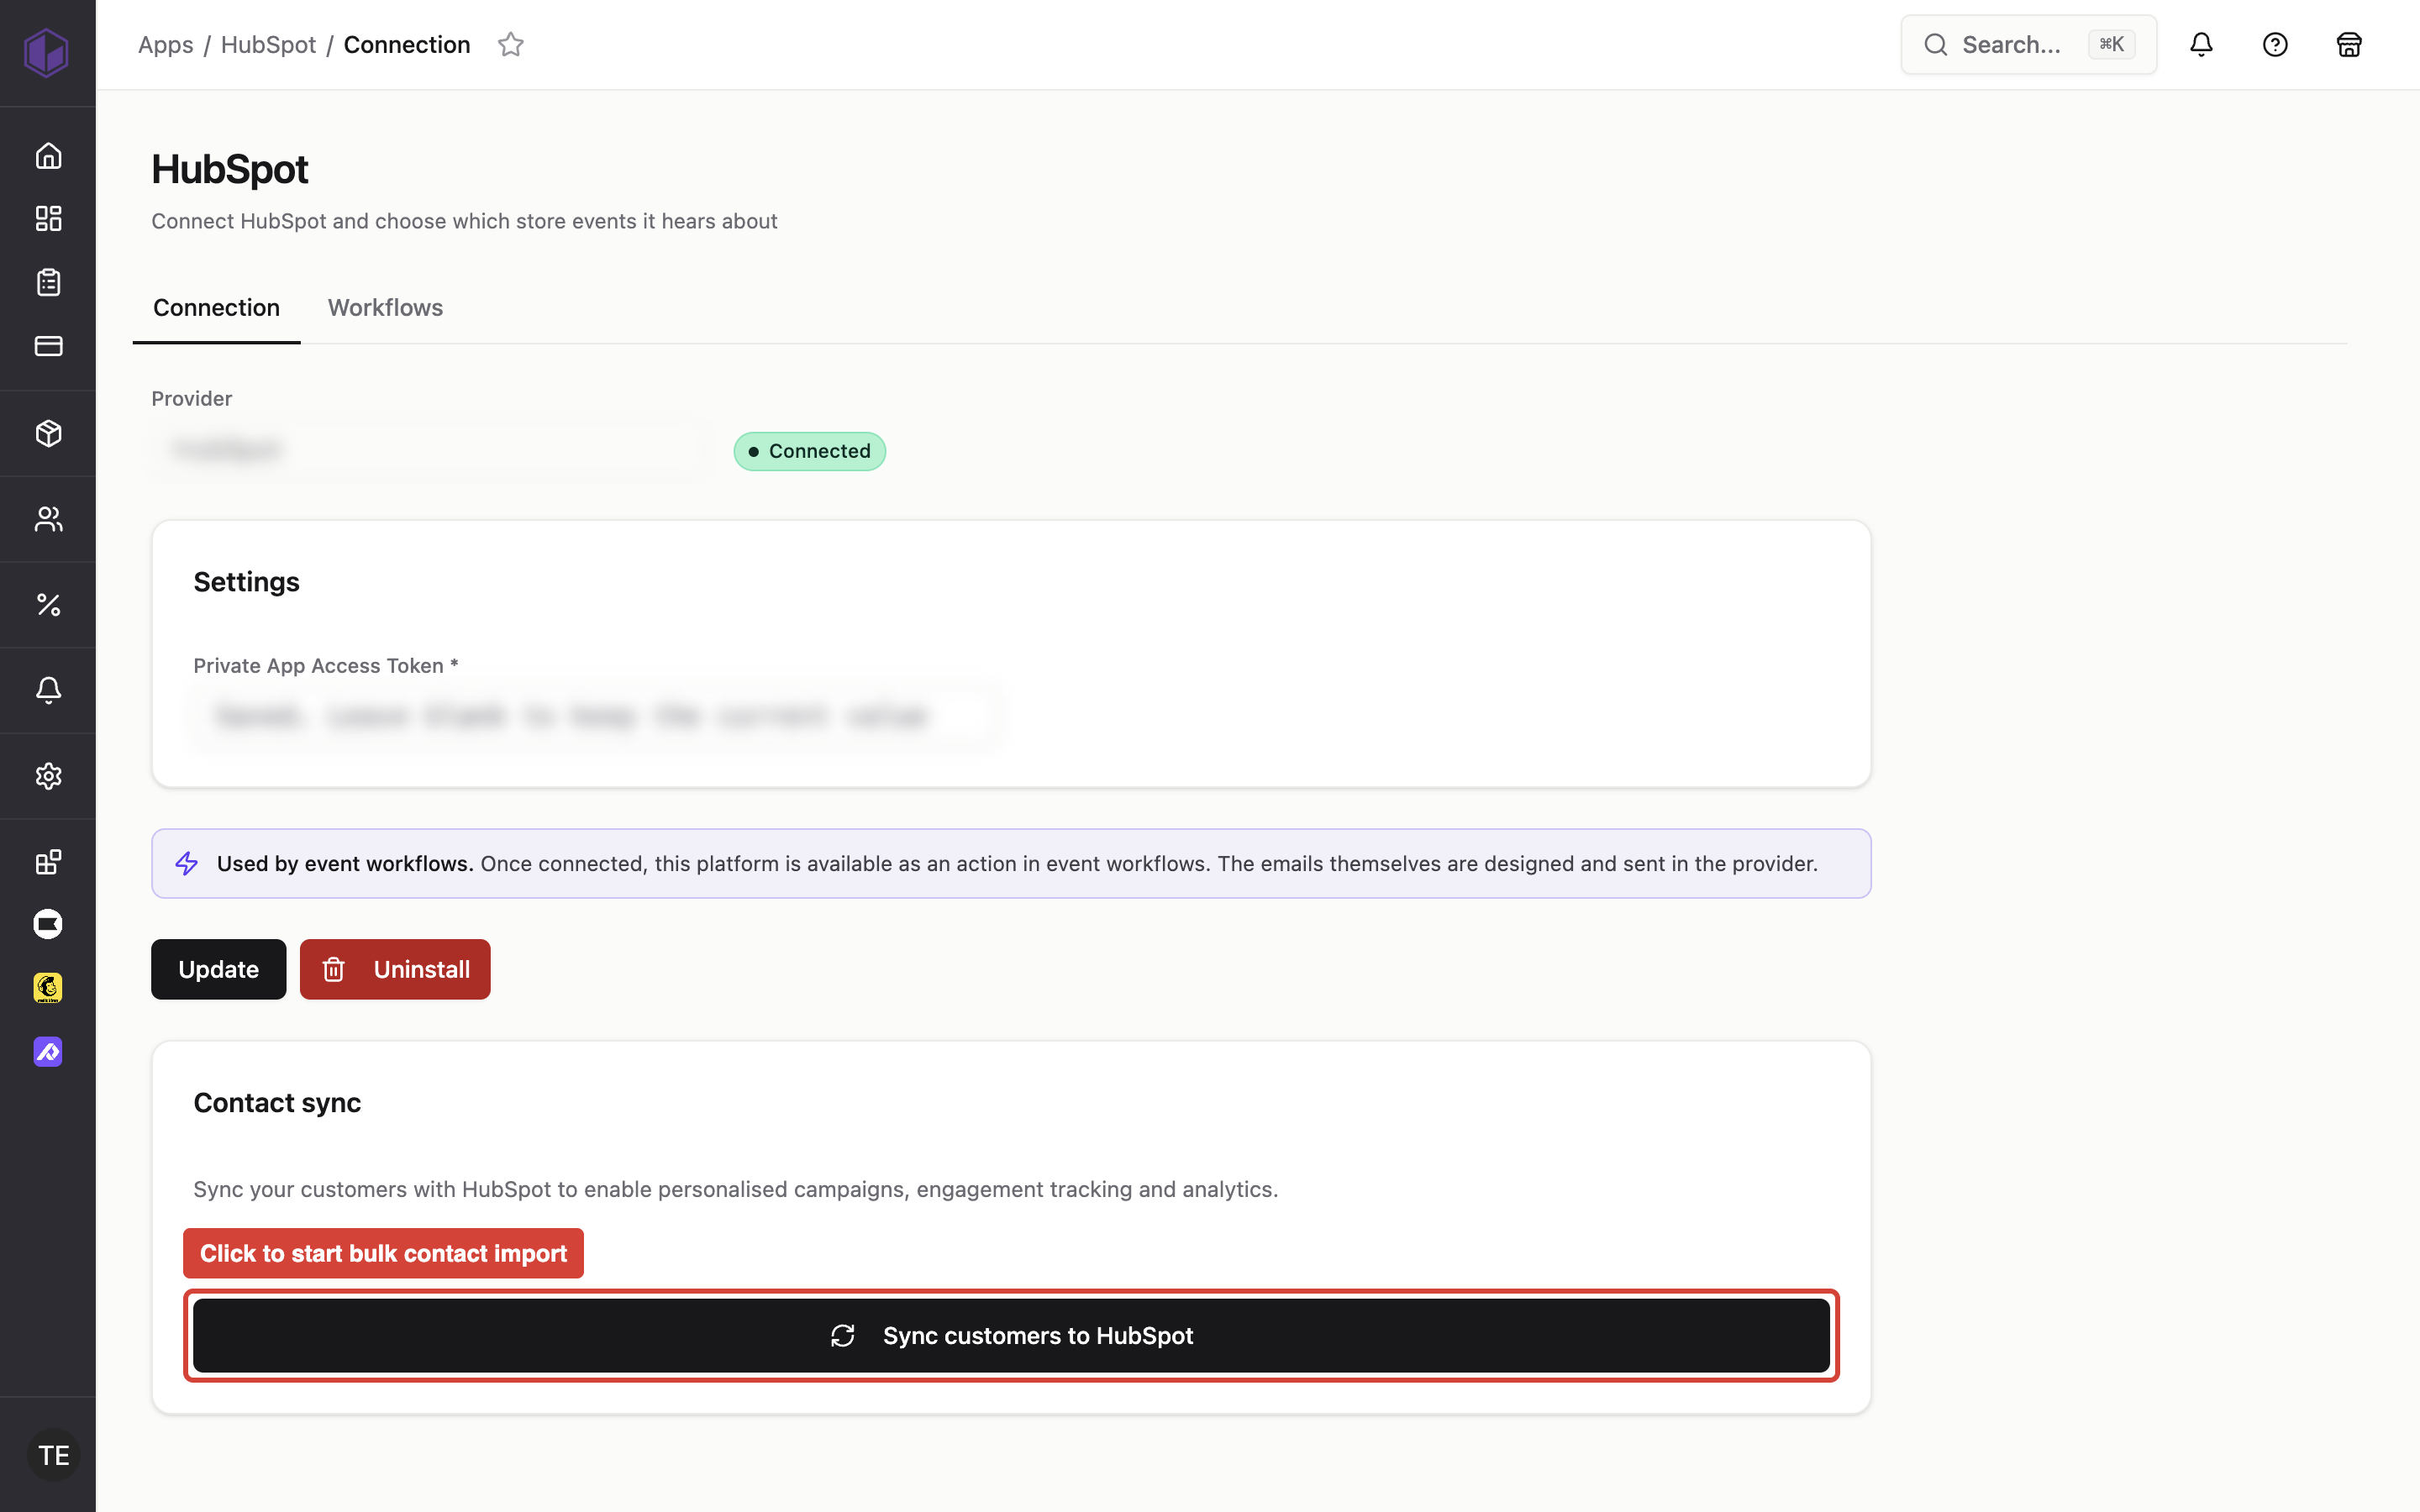
Task: Open the black-and-white round app icon in sidebar
Action: (x=48, y=924)
